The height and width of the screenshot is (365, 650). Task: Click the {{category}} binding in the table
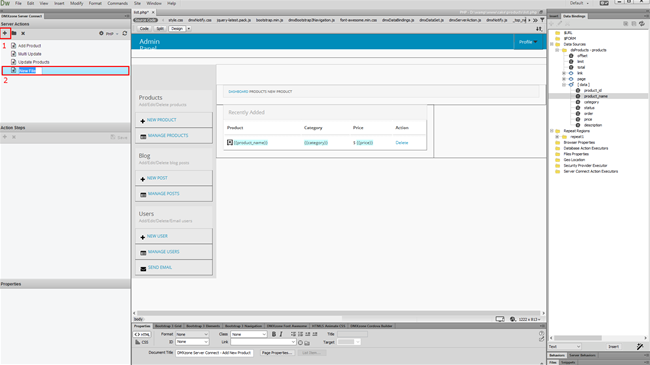tap(316, 143)
